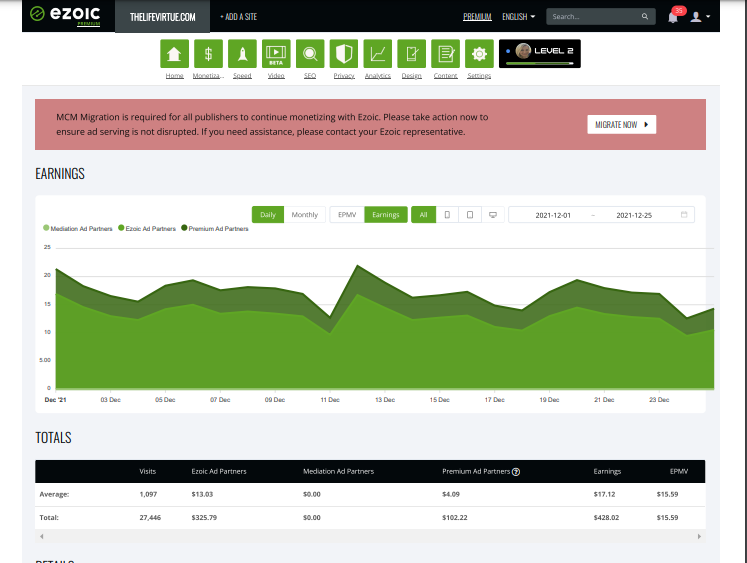Open the Analytics chart icon
This screenshot has width=747, height=563.
pos(377,54)
